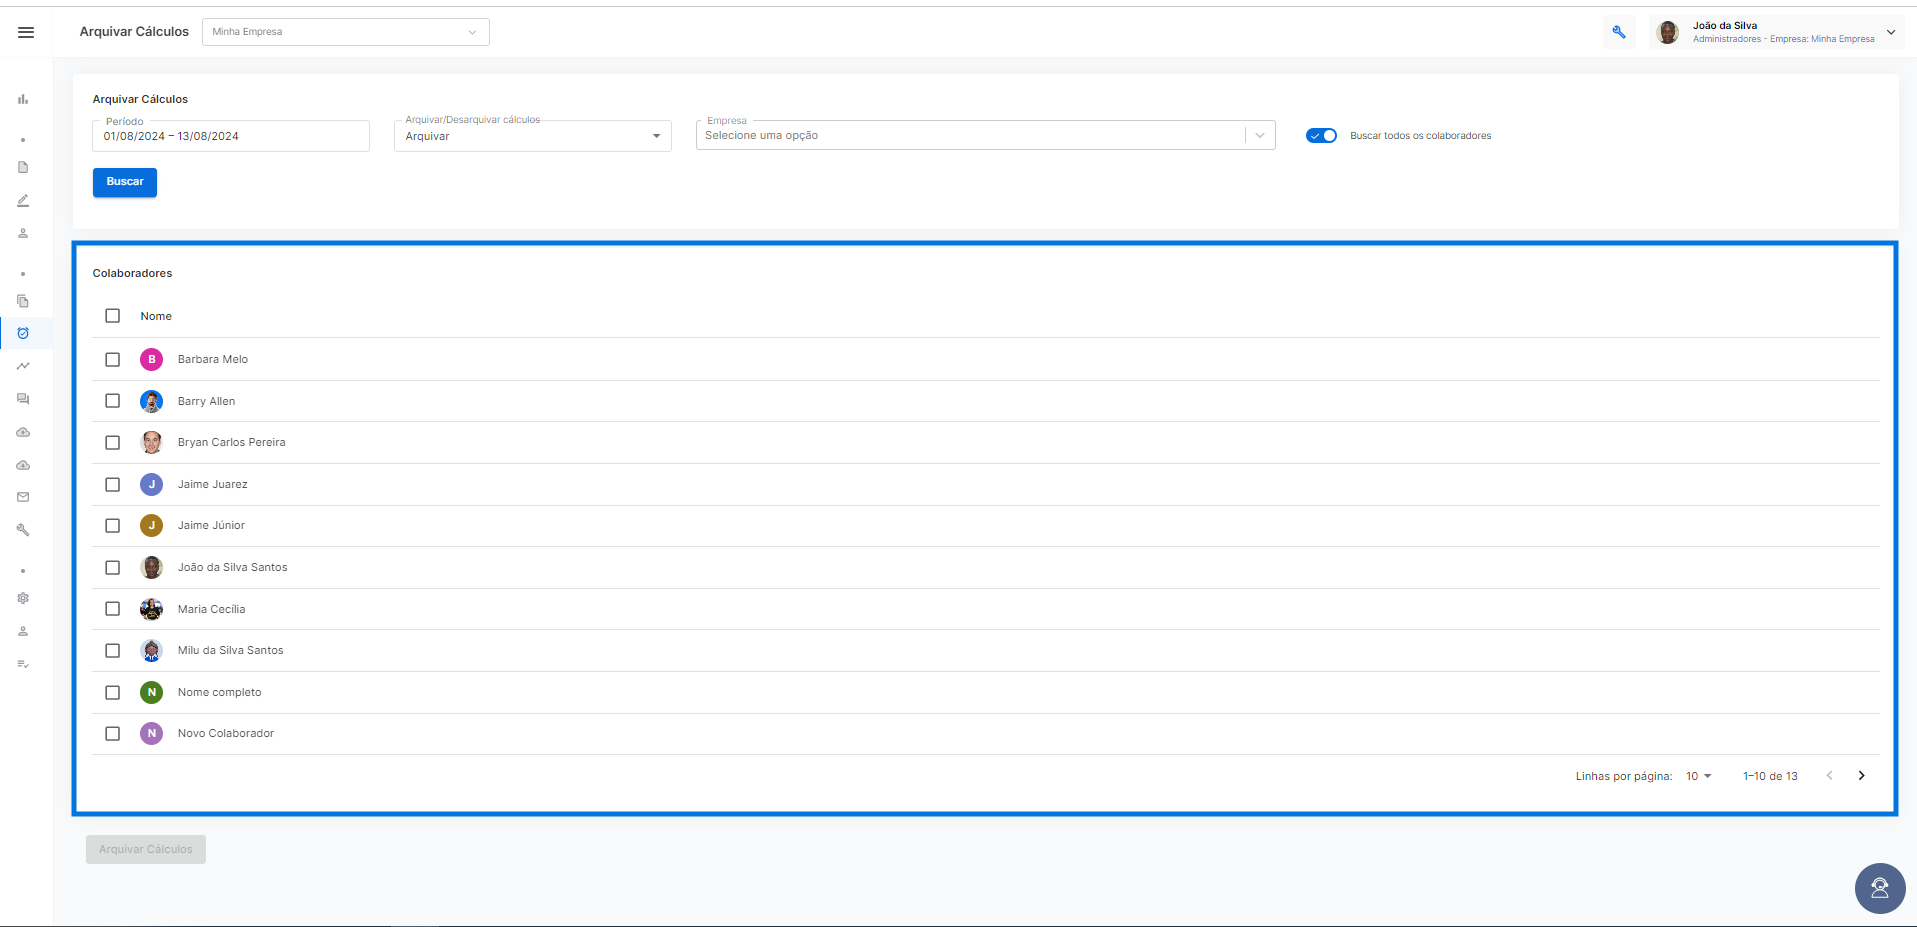Click the 'Nome' column header
Screen dimensions: 1917x927
tap(156, 316)
